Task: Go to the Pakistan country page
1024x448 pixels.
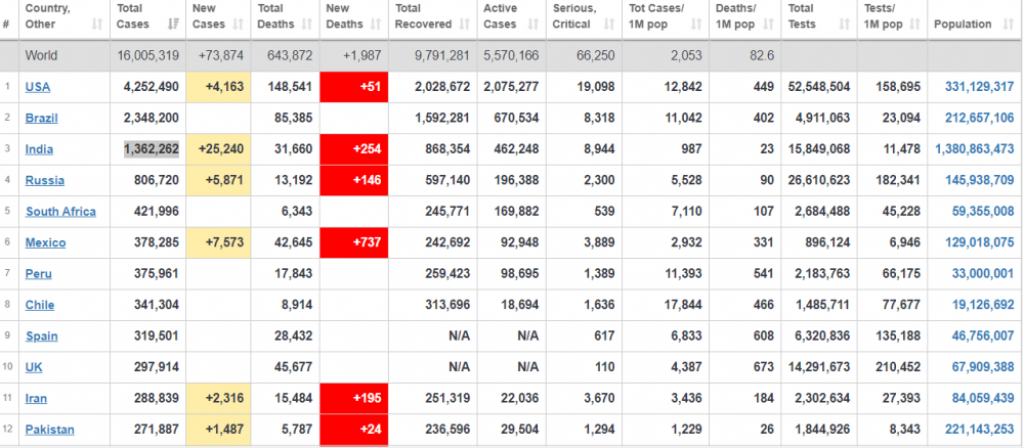Action: tap(49, 429)
